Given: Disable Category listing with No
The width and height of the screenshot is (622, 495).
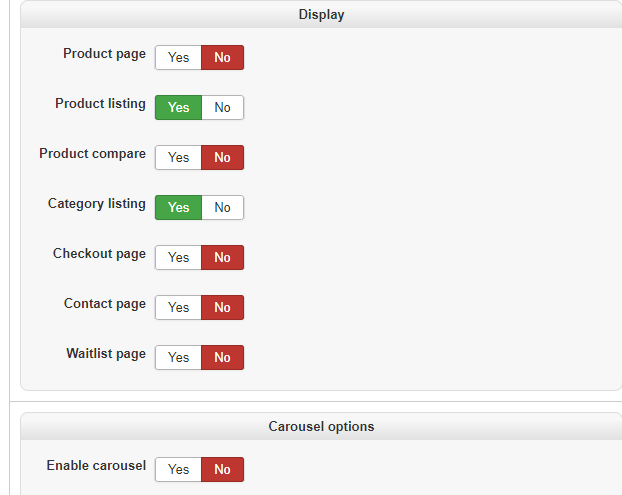Looking at the screenshot, I should click(x=222, y=208).
